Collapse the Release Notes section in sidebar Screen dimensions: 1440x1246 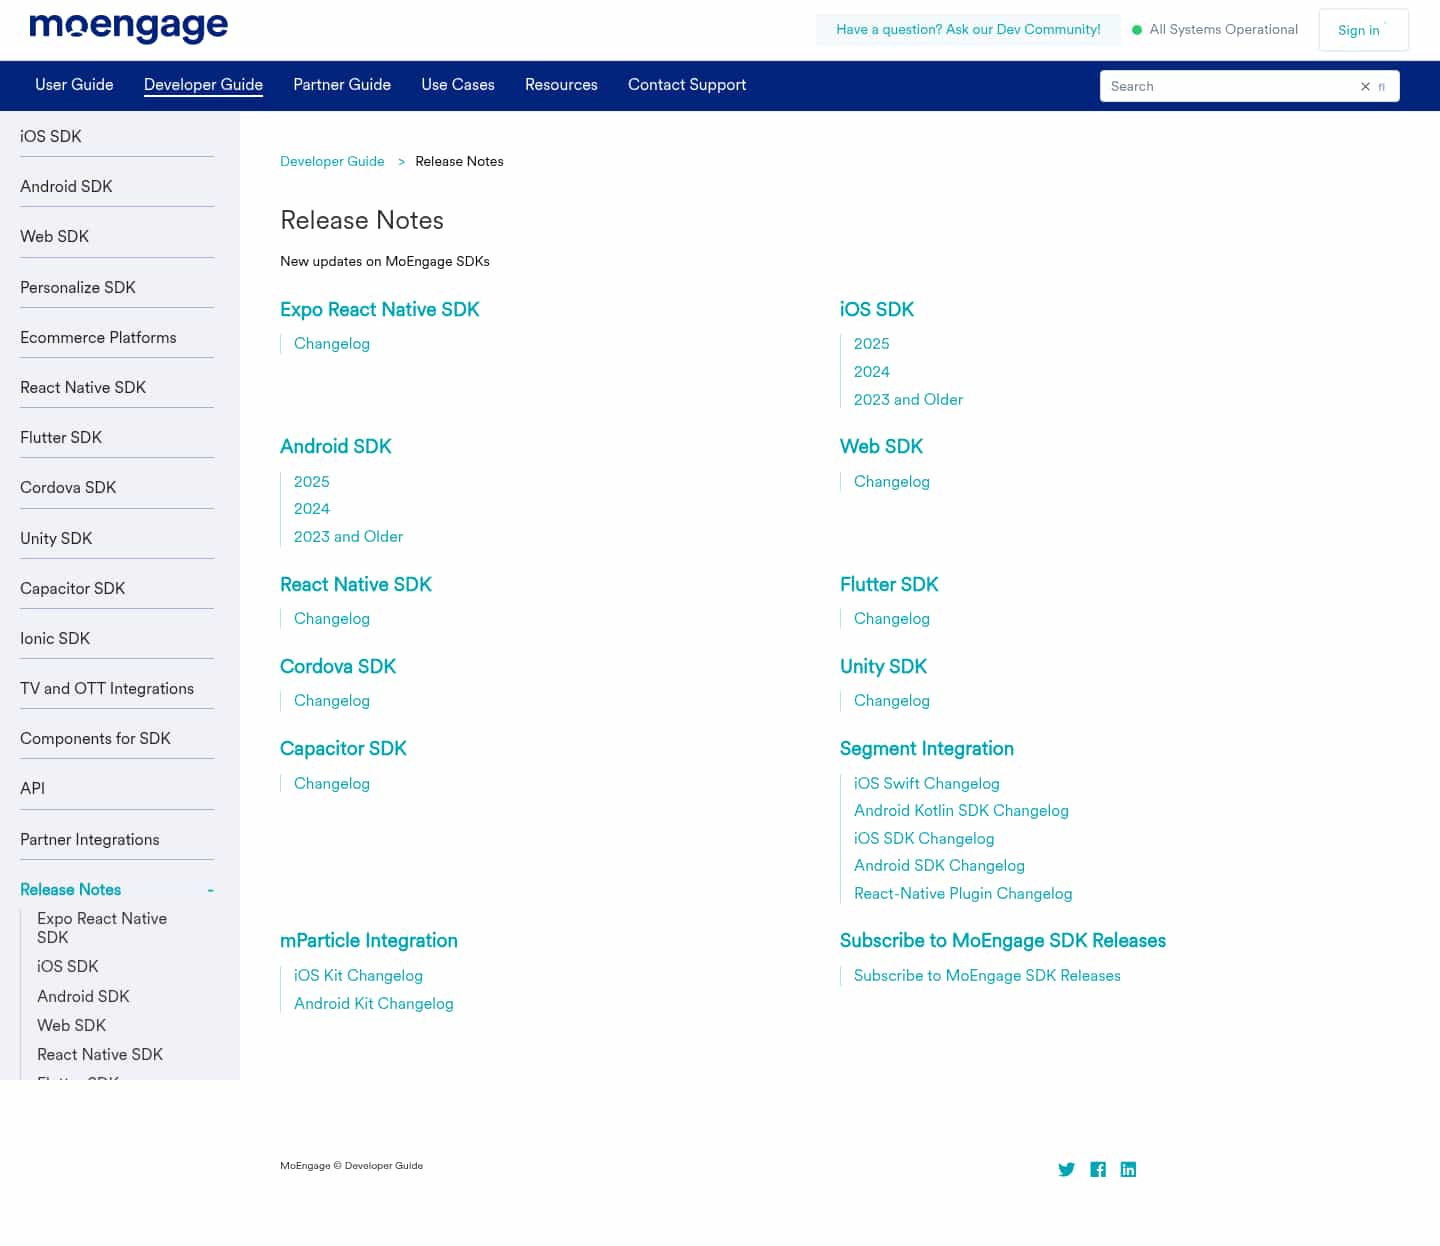pyautogui.click(x=210, y=889)
